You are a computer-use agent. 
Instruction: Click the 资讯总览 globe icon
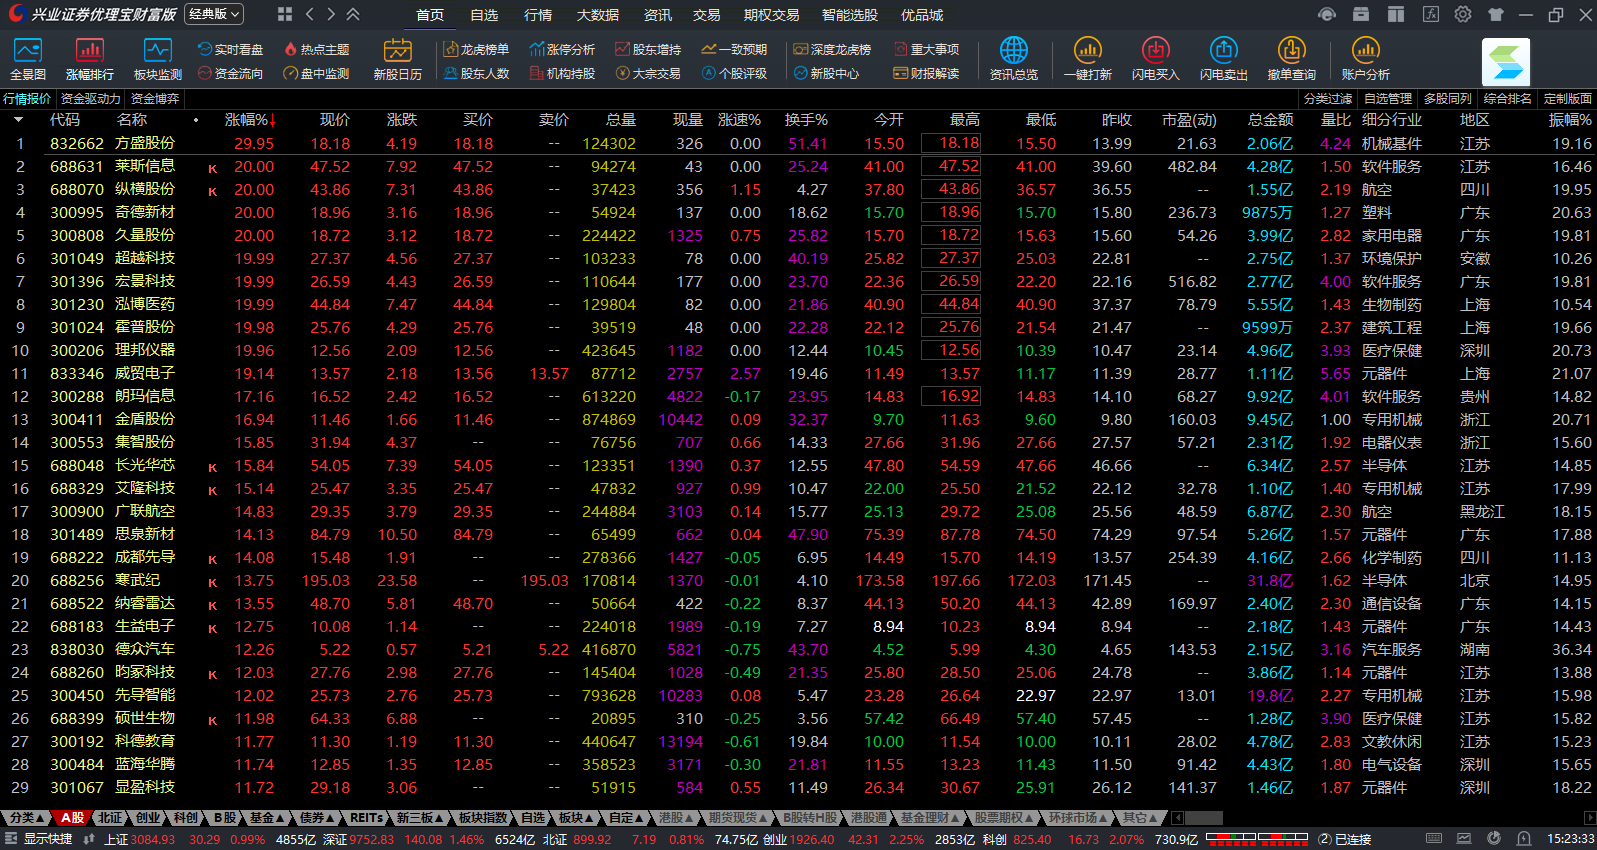click(x=1013, y=58)
